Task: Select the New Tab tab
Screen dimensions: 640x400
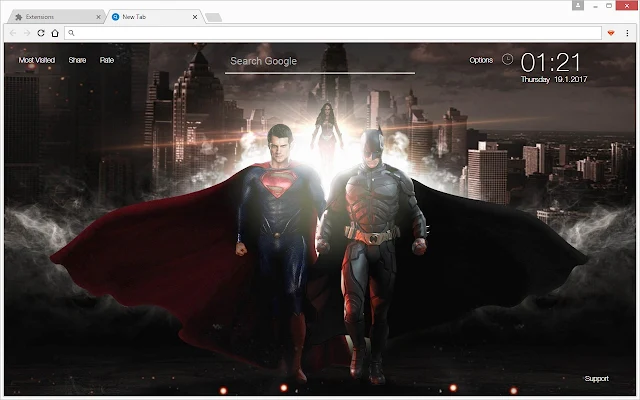Action: coord(154,17)
